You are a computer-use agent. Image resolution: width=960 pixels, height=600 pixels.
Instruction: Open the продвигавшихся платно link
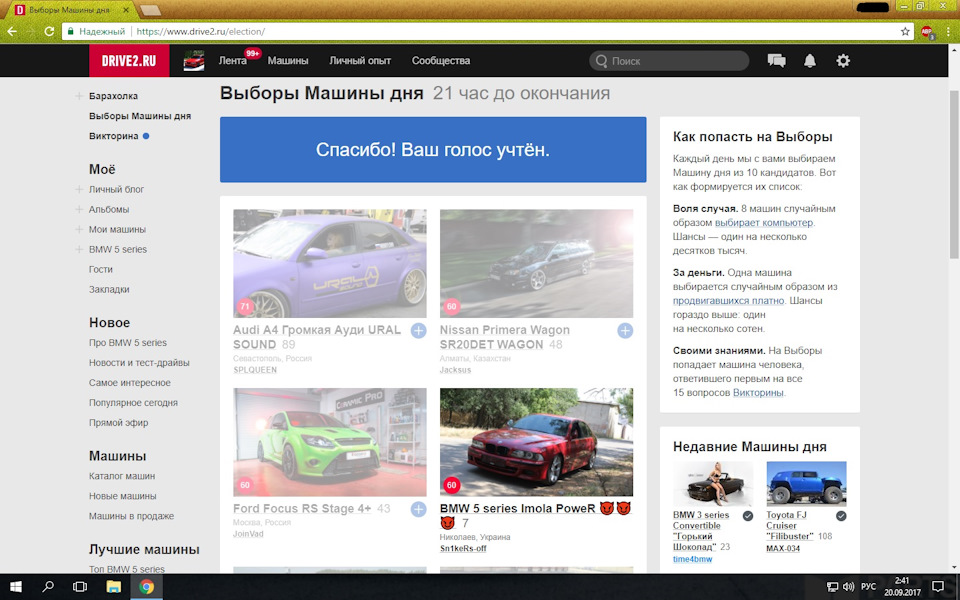(x=728, y=301)
